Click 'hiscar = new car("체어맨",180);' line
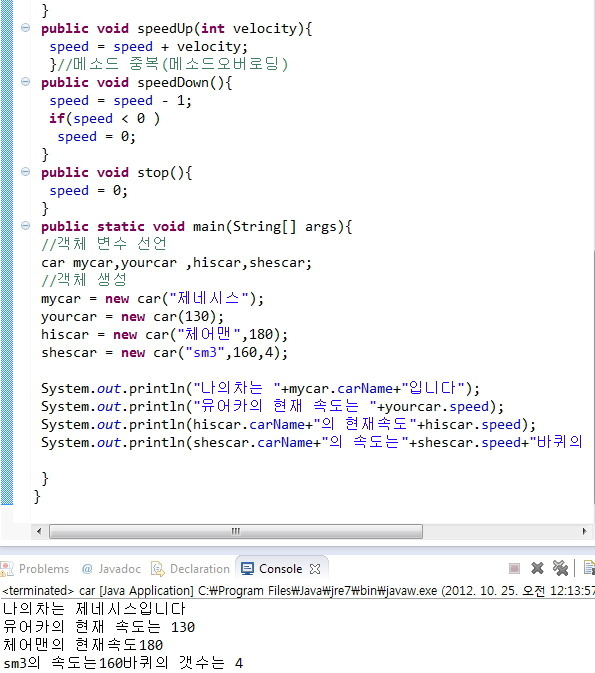Screen dimensions: 595x673 (x=164, y=334)
